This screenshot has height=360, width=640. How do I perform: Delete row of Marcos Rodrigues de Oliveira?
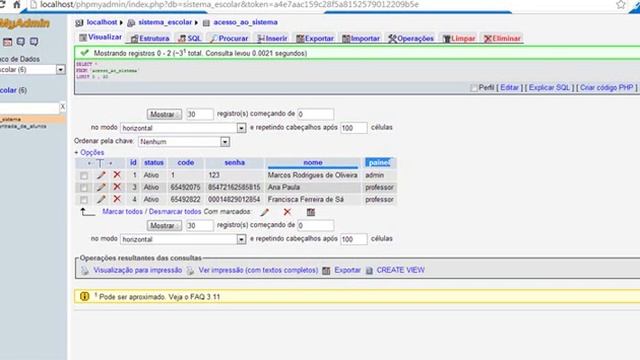(x=117, y=175)
